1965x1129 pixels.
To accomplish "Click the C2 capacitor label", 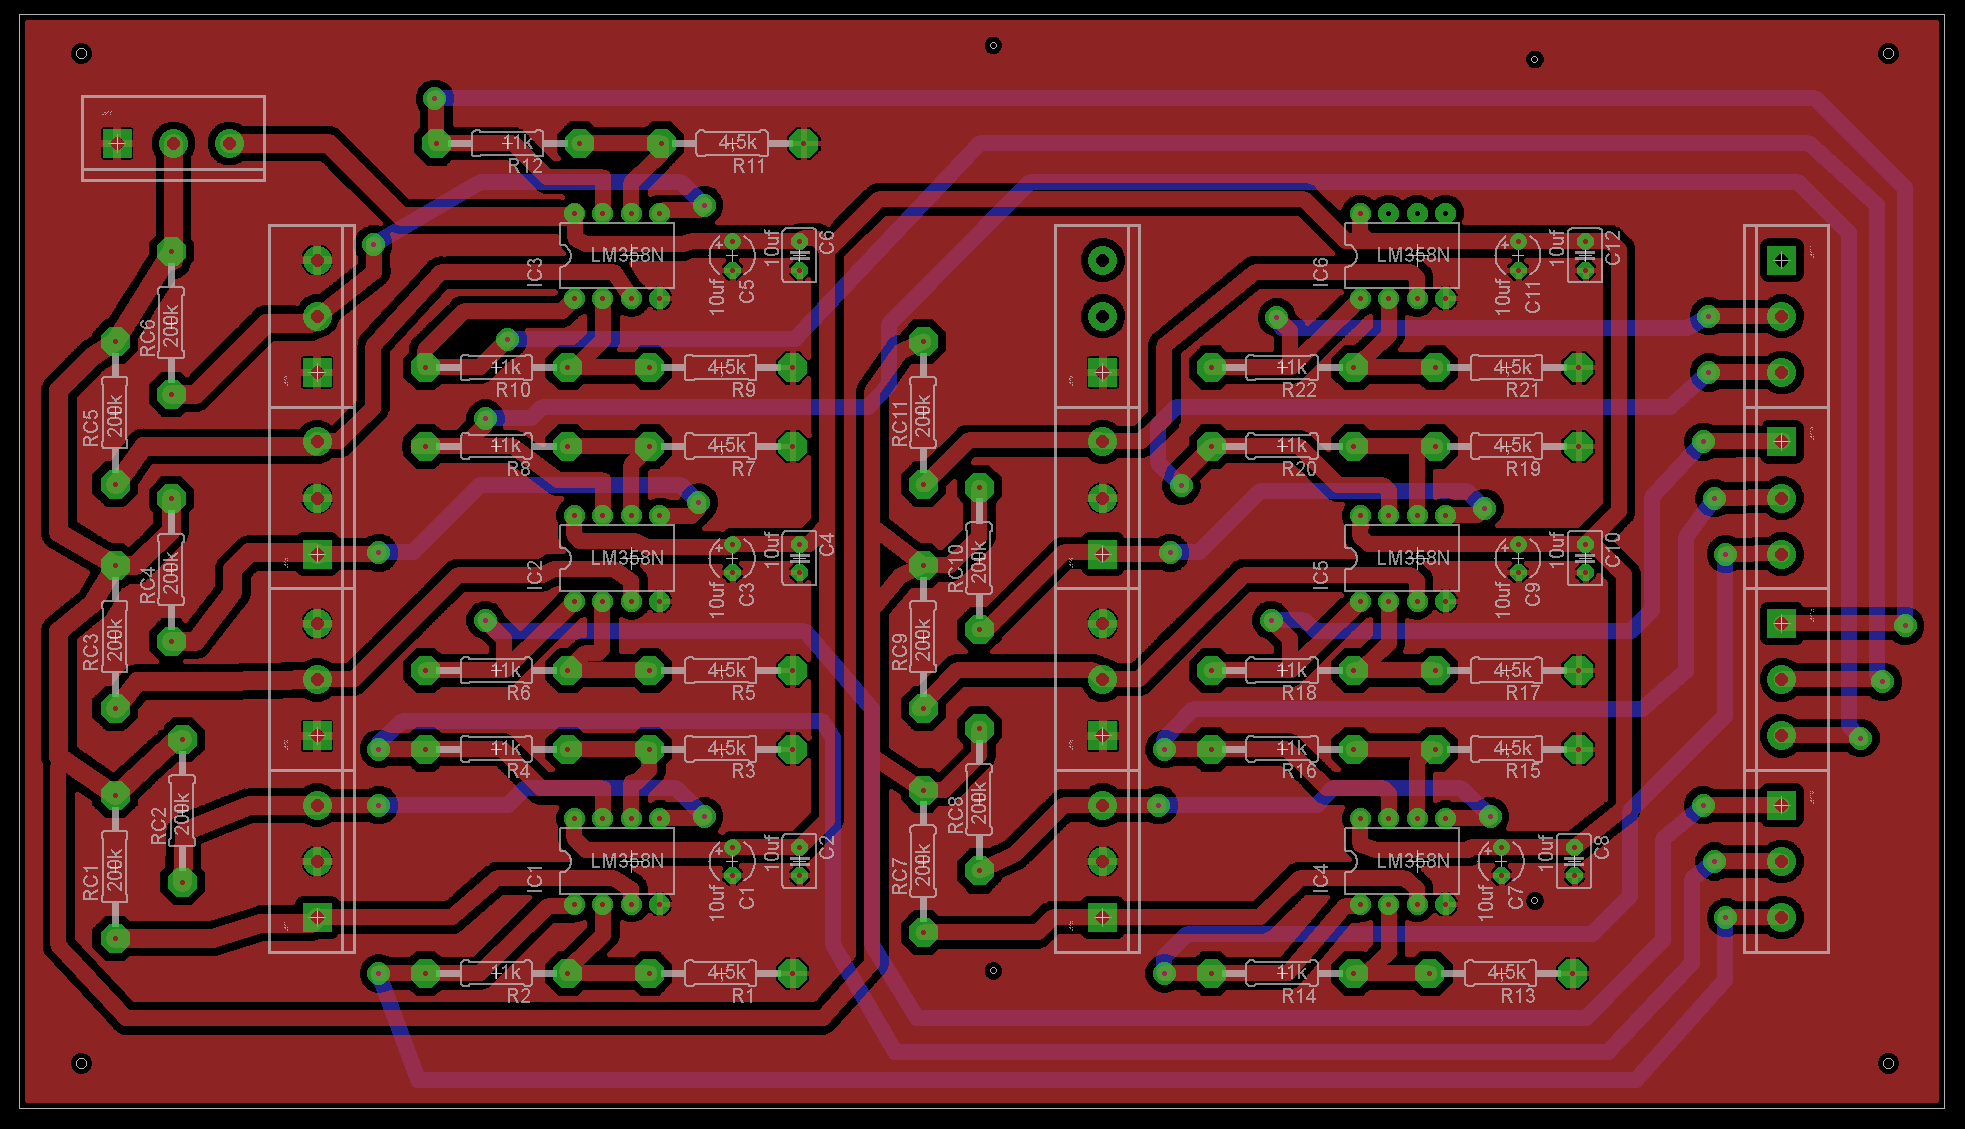I will [826, 848].
